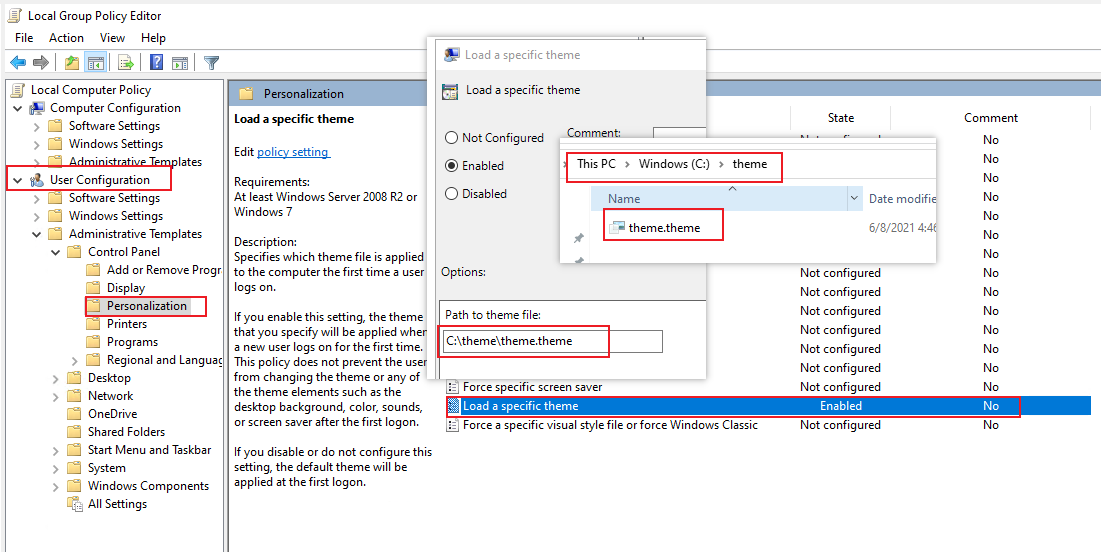The width and height of the screenshot is (1101, 552).
Task: Click the Windows (C:) breadcrumb
Action: coord(674,164)
